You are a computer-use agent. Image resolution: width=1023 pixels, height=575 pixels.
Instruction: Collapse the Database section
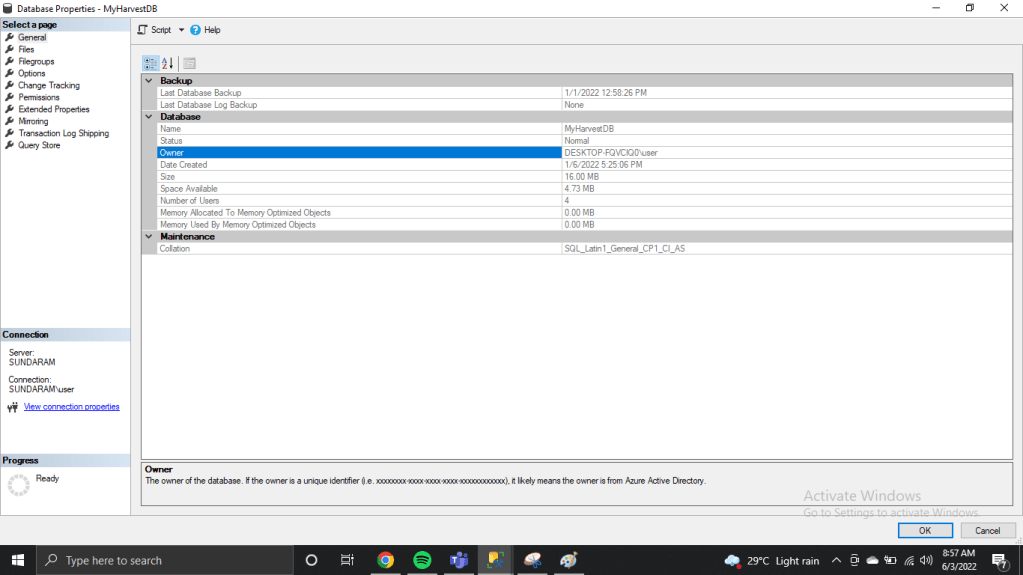point(149,117)
